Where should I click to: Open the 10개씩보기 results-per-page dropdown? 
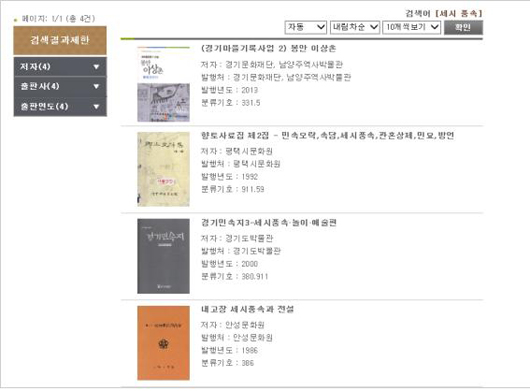click(x=411, y=27)
